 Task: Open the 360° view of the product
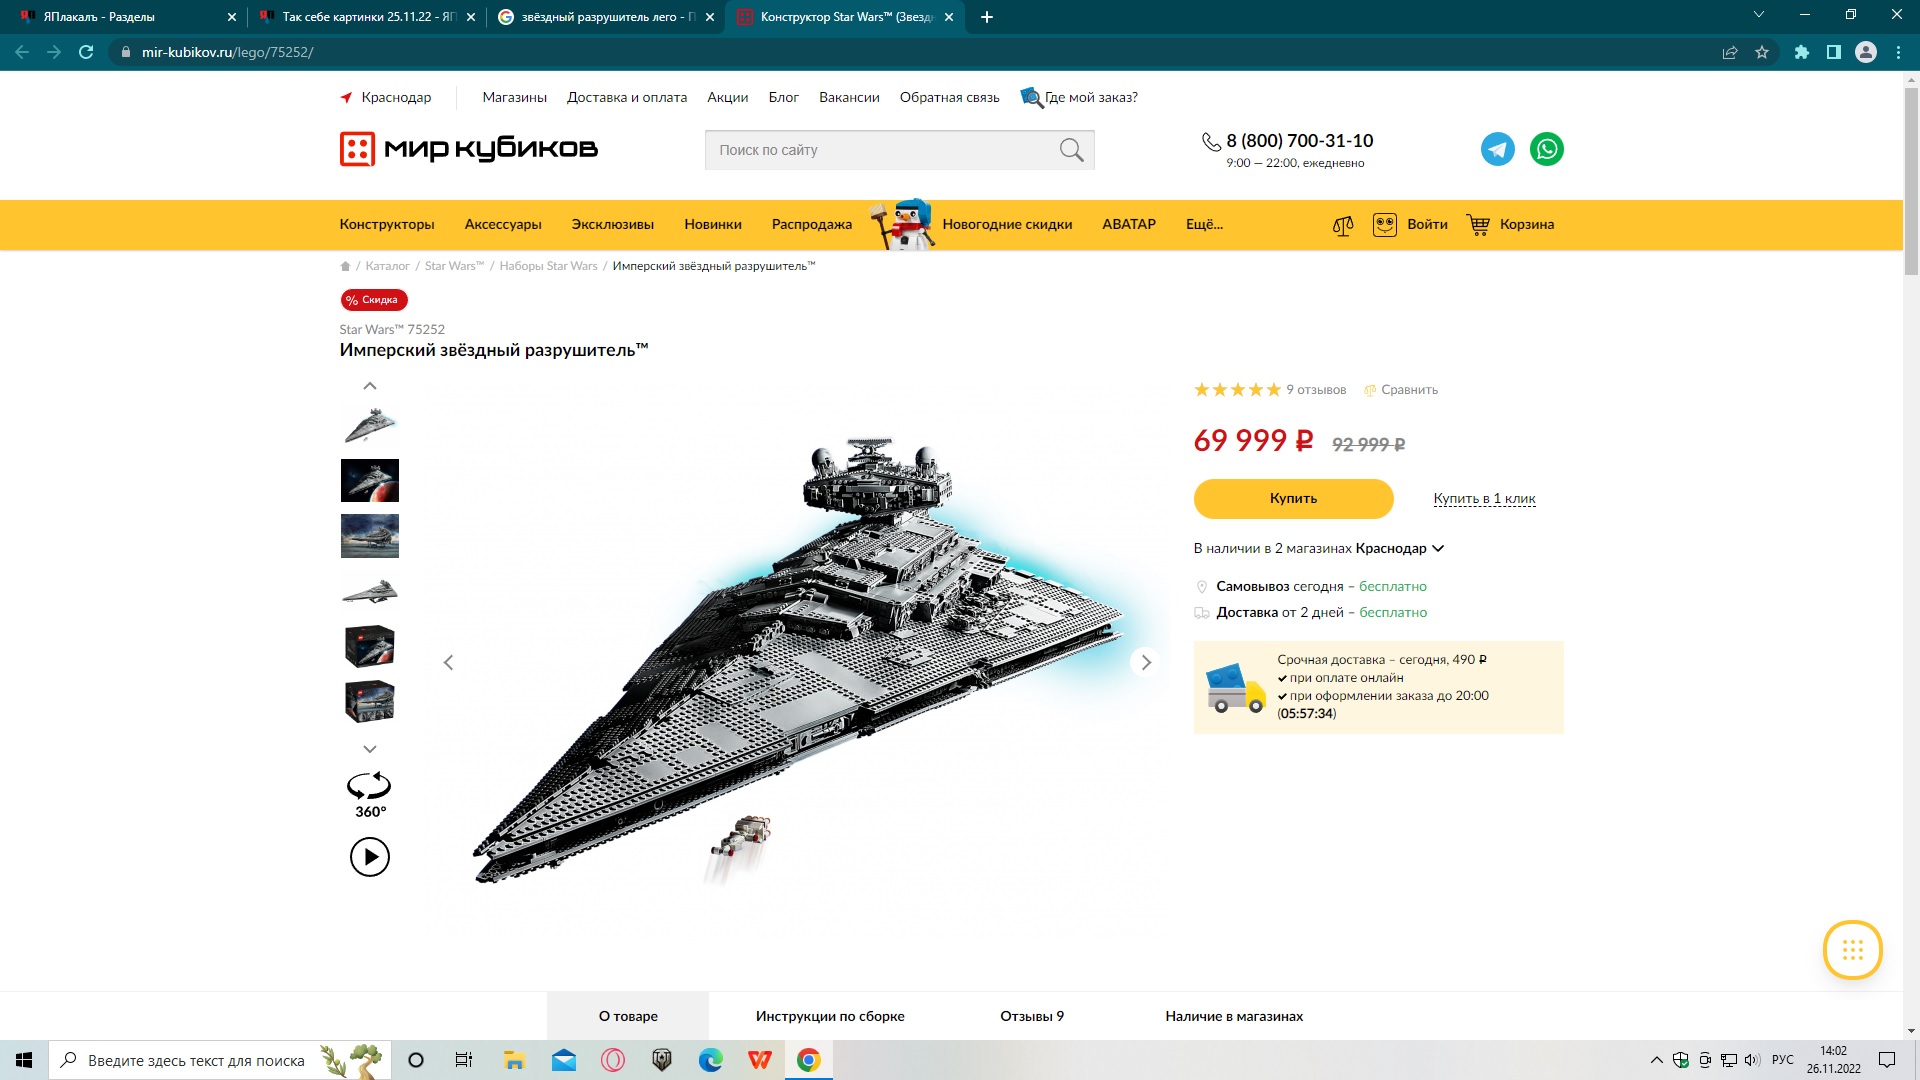[369, 795]
